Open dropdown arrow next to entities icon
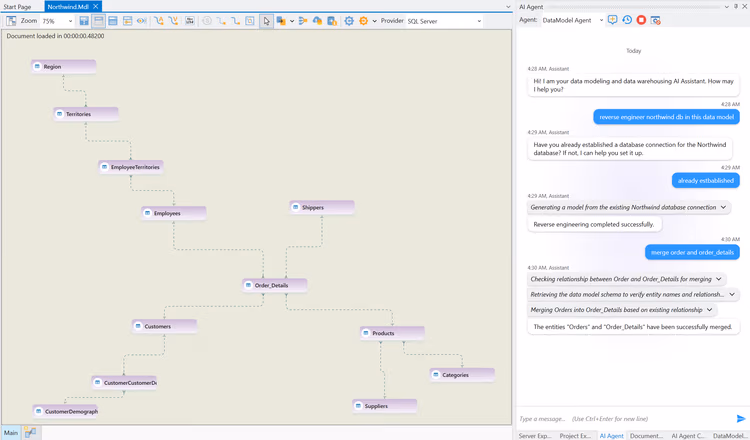Viewport: 750px width, 440px height. (x=292, y=21)
